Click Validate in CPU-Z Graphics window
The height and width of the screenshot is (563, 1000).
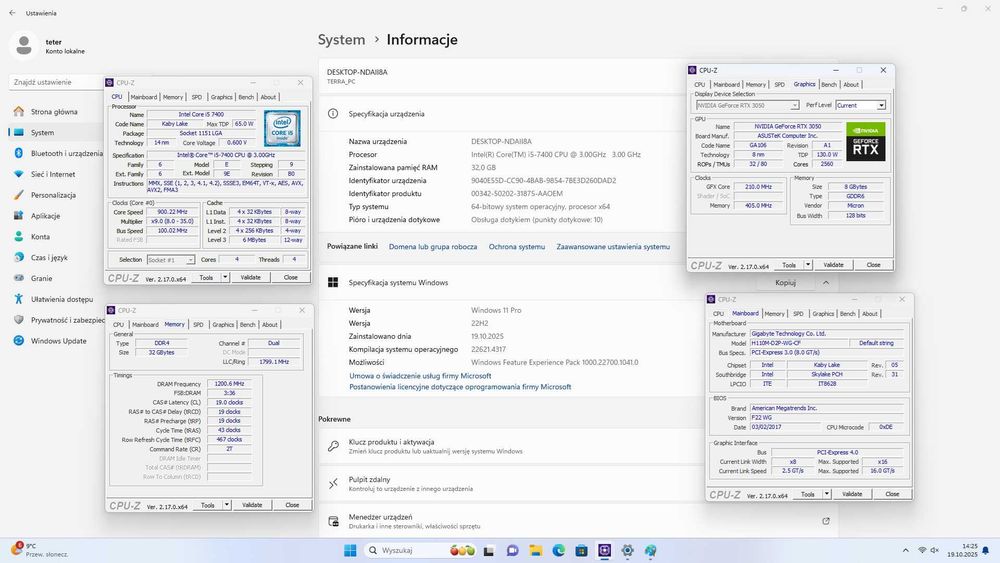834,265
